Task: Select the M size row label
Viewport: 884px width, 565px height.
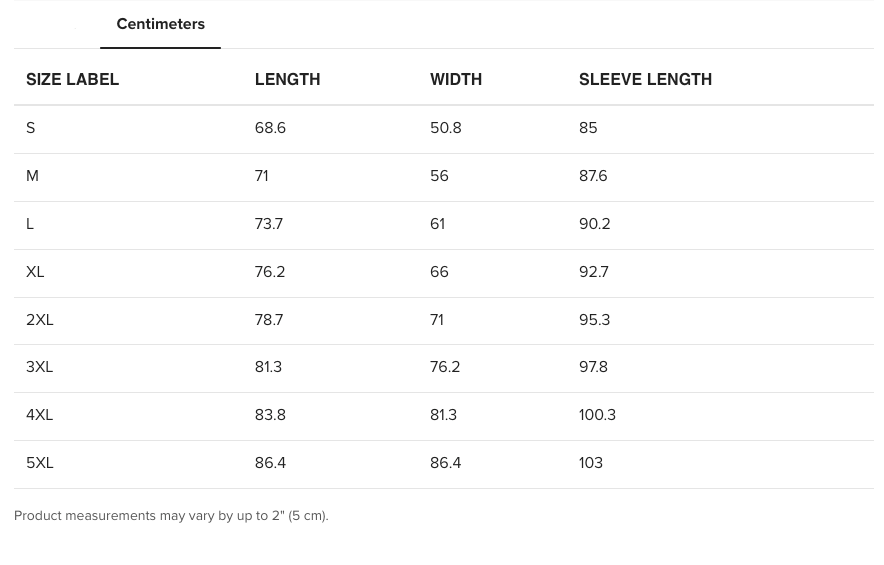Action: pyautogui.click(x=32, y=176)
